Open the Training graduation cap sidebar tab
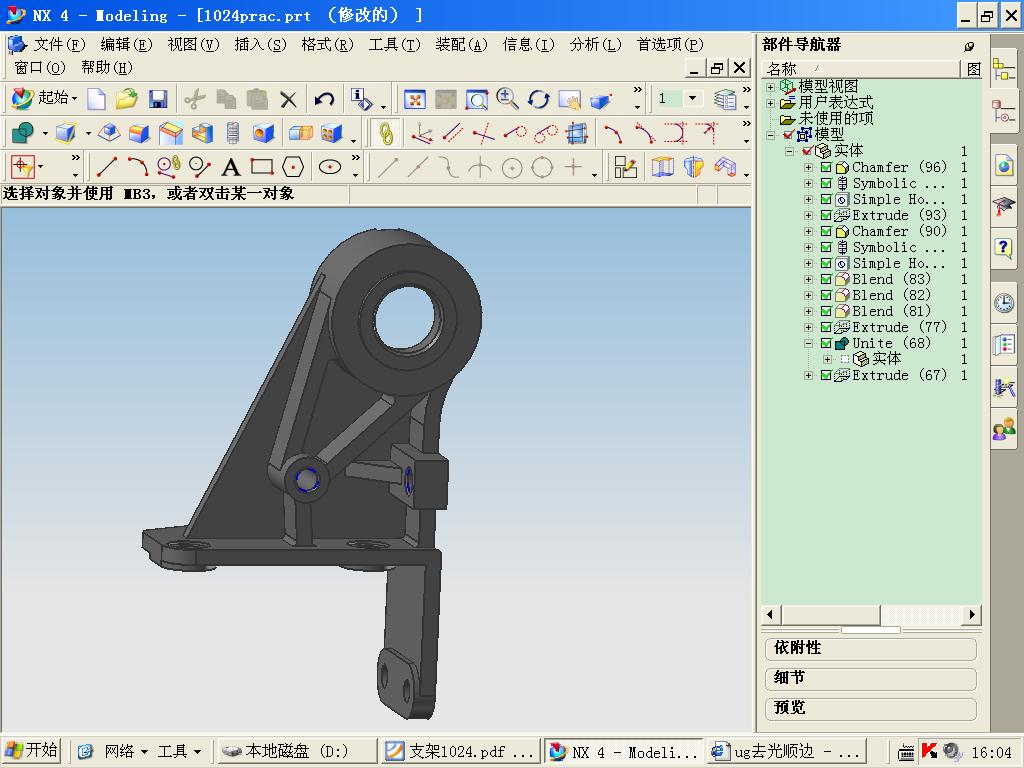The image size is (1024, 768). pyautogui.click(x=1004, y=206)
